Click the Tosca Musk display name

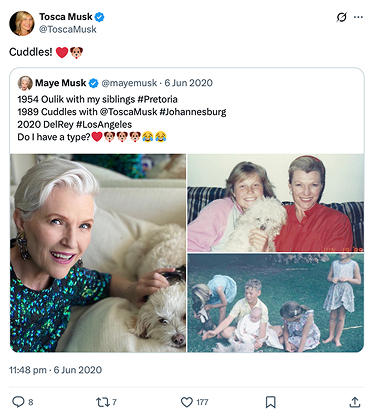pyautogui.click(x=66, y=17)
